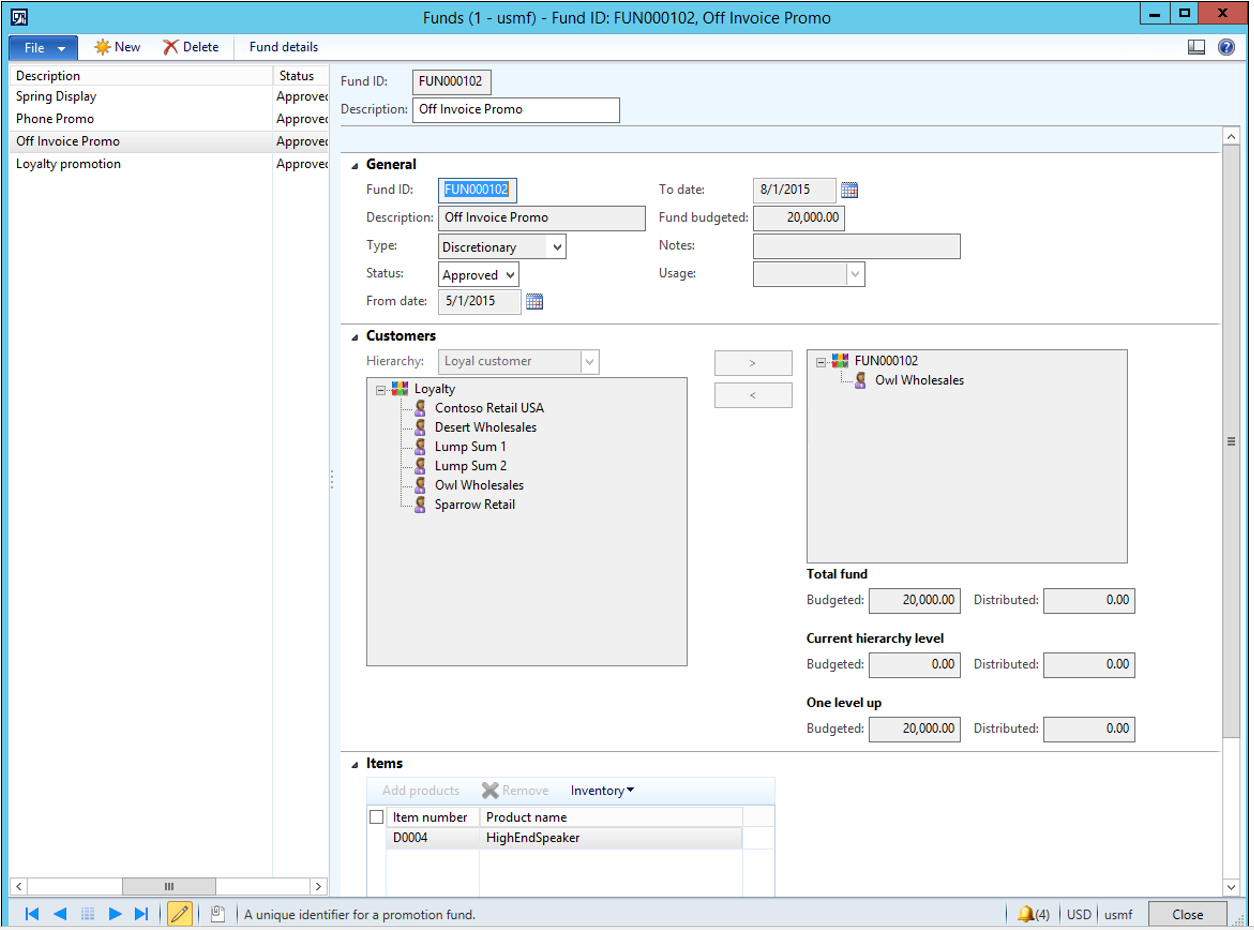Open the File menu
This screenshot has width=1254, height=930.
pos(43,47)
